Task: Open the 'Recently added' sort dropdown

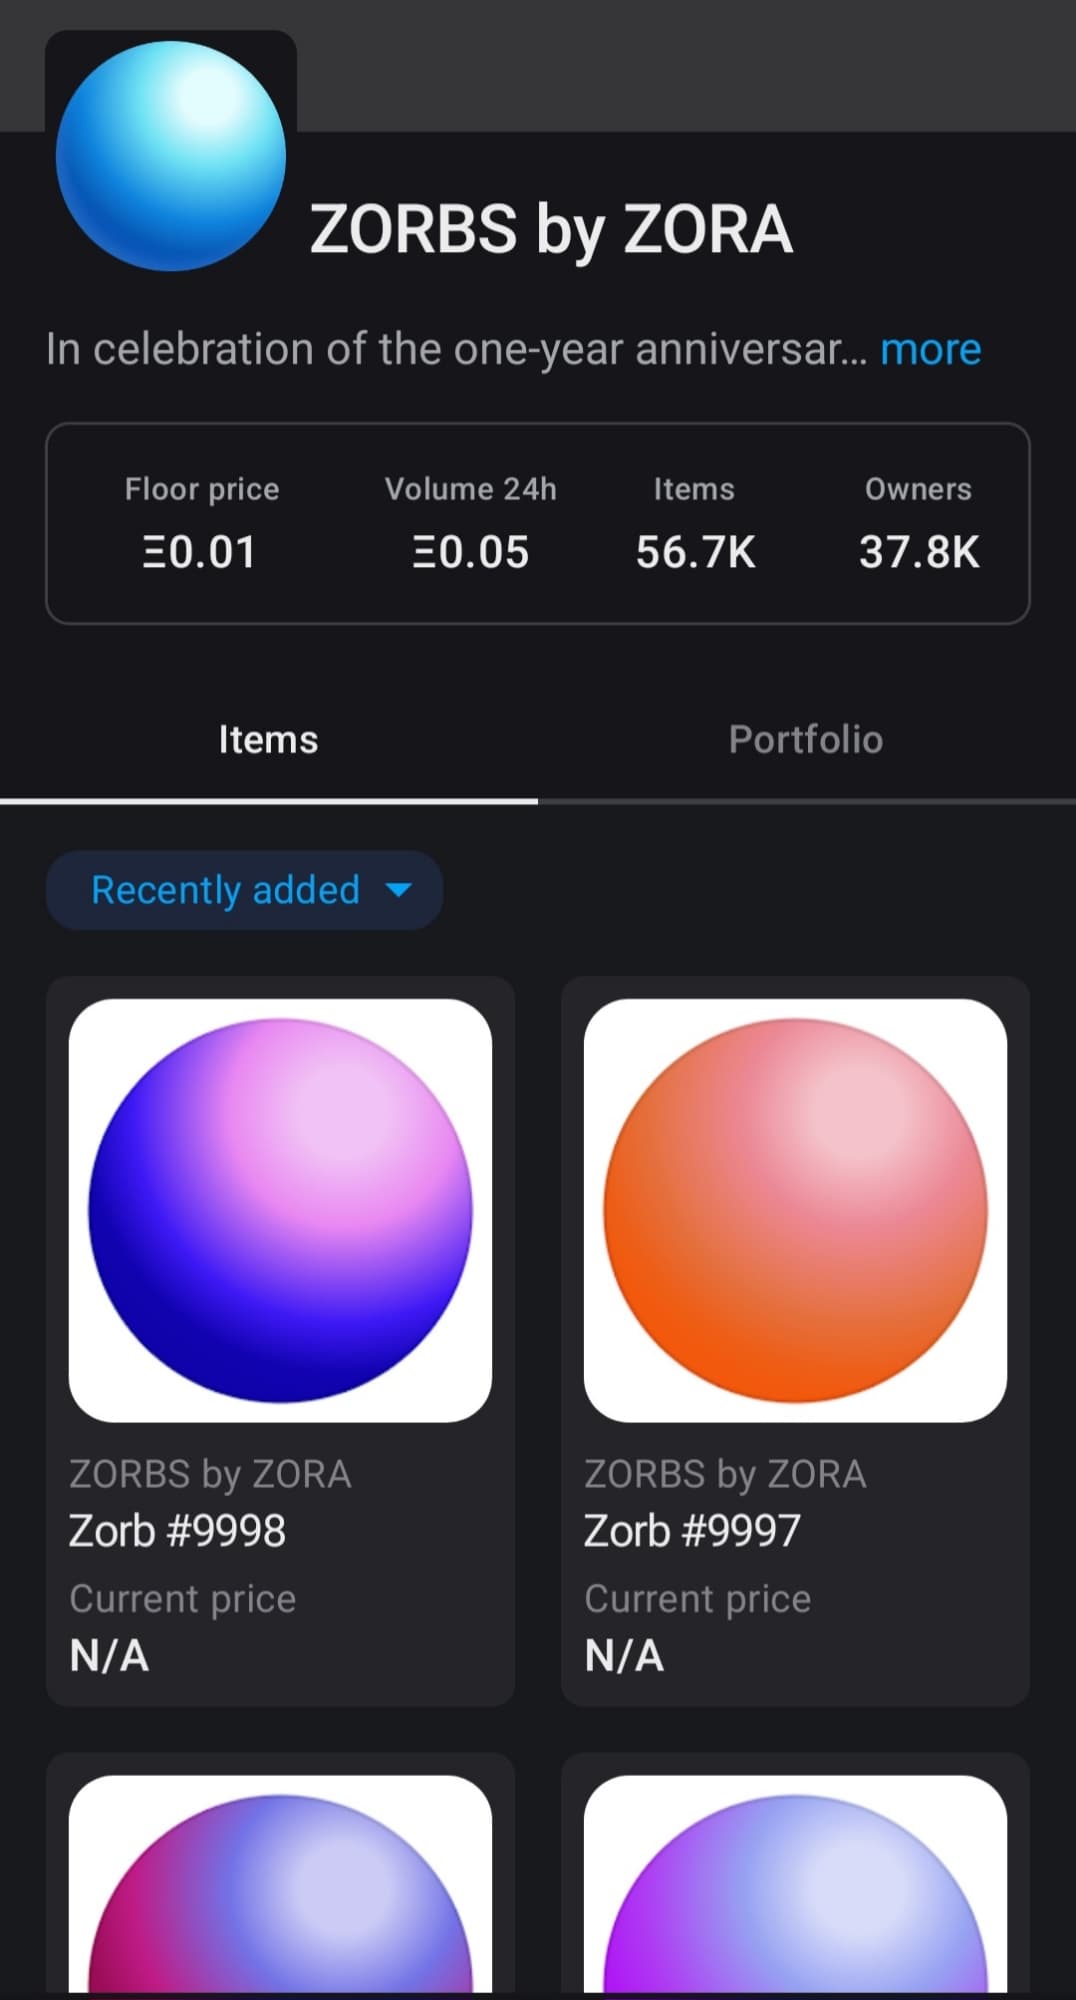Action: click(226, 890)
